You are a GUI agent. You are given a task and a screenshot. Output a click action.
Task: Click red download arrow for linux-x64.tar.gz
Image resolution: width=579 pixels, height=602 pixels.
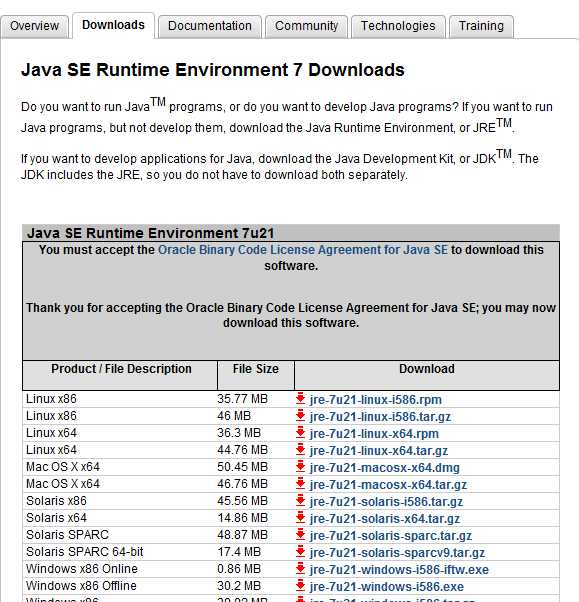pyautogui.click(x=300, y=449)
